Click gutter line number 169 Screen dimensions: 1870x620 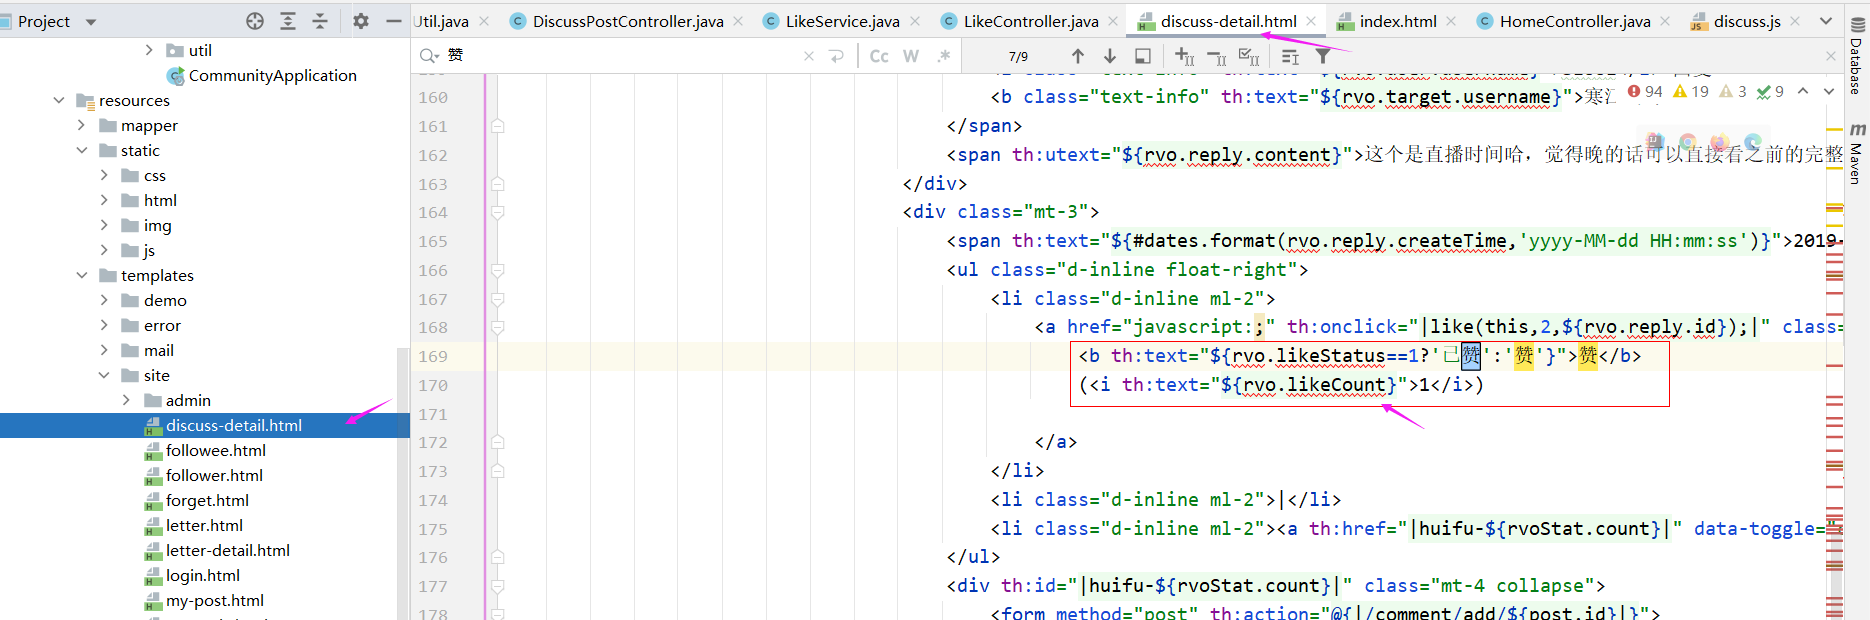point(433,356)
